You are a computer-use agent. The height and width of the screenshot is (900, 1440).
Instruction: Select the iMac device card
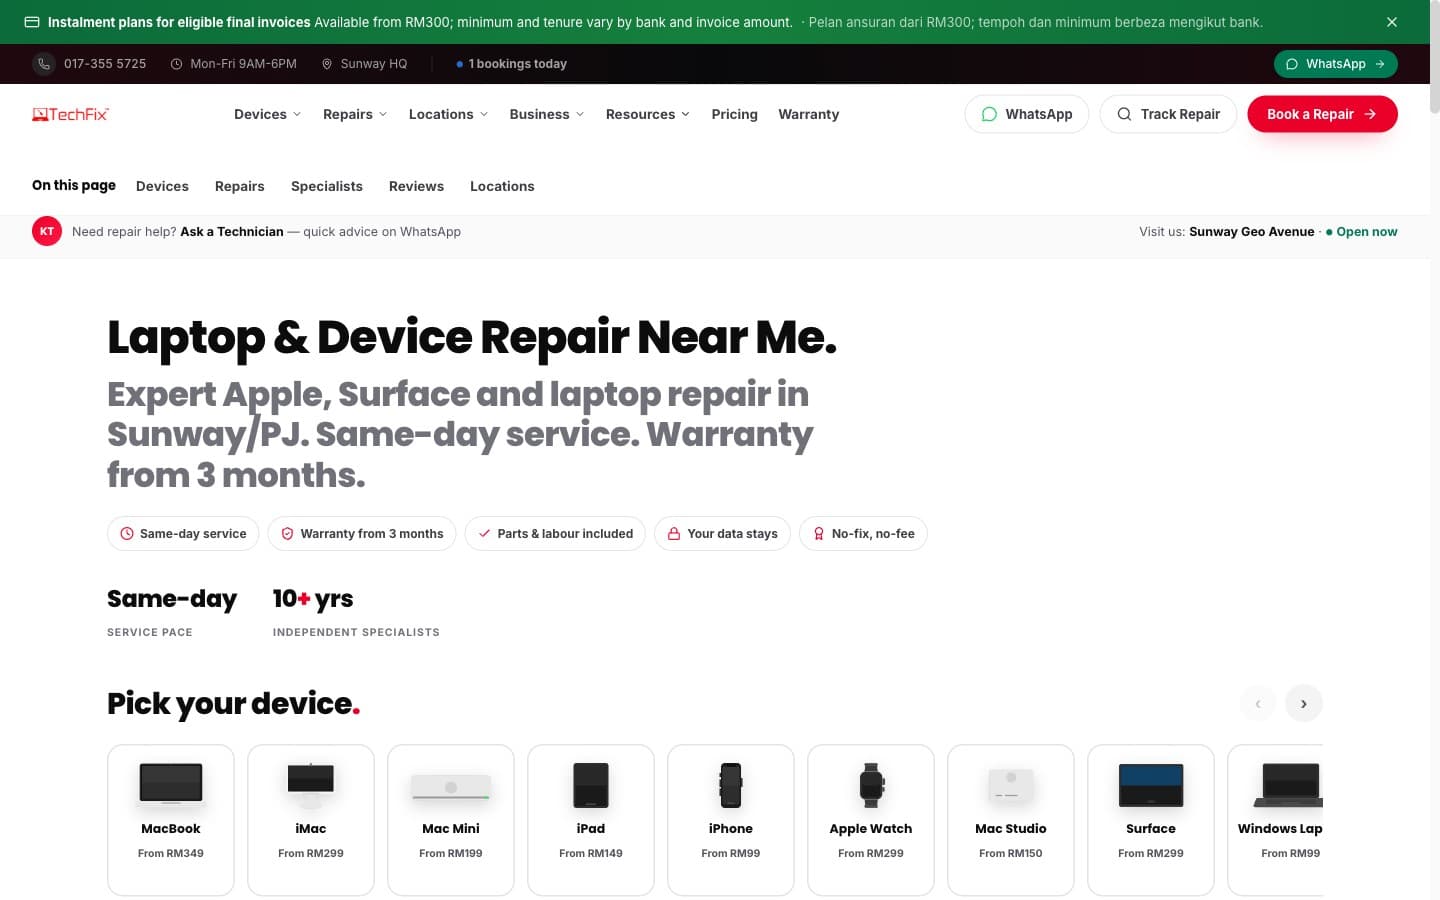[x=311, y=820]
